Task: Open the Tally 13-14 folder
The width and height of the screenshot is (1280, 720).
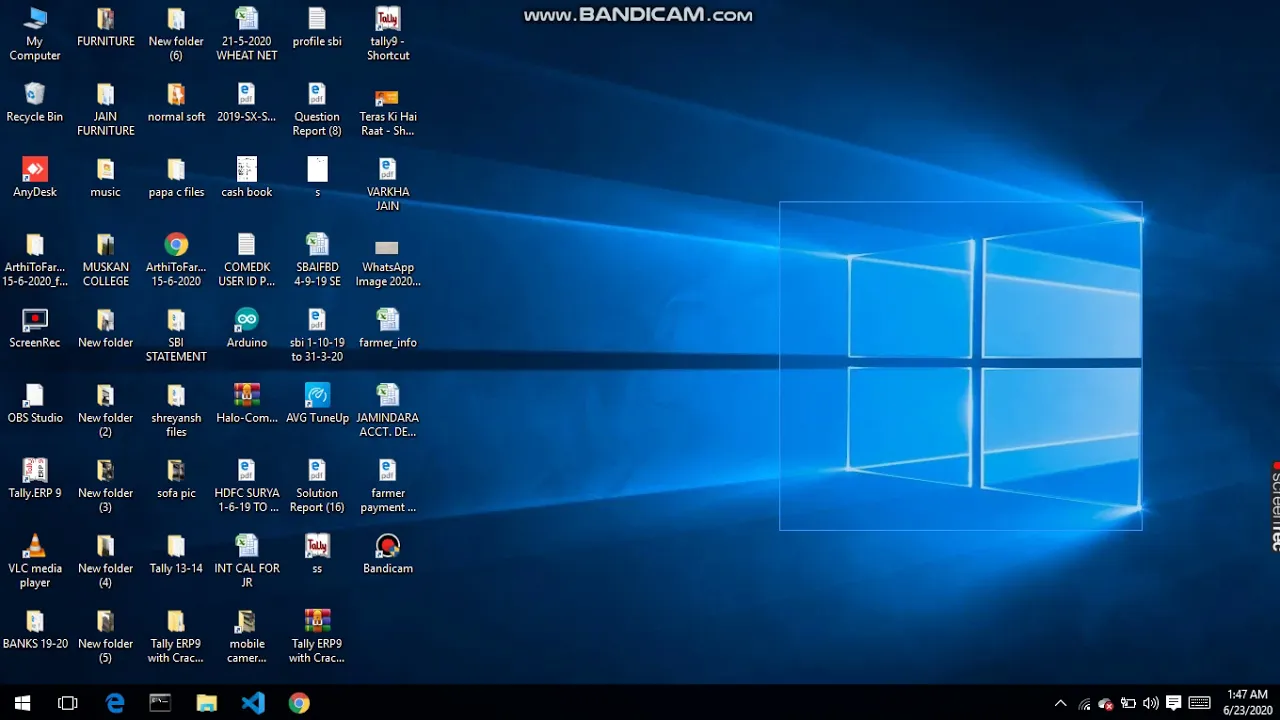Action: pyautogui.click(x=176, y=553)
